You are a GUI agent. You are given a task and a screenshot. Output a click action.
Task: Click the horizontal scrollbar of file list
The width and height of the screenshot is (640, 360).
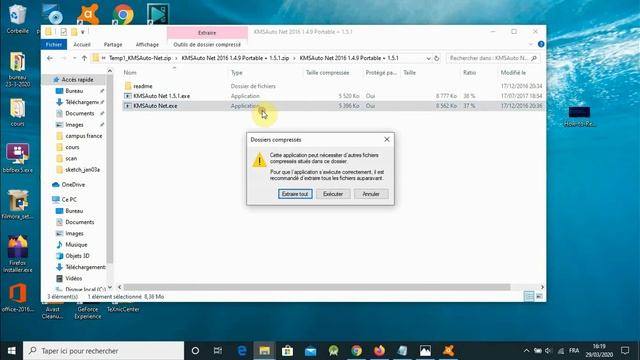click(317, 287)
